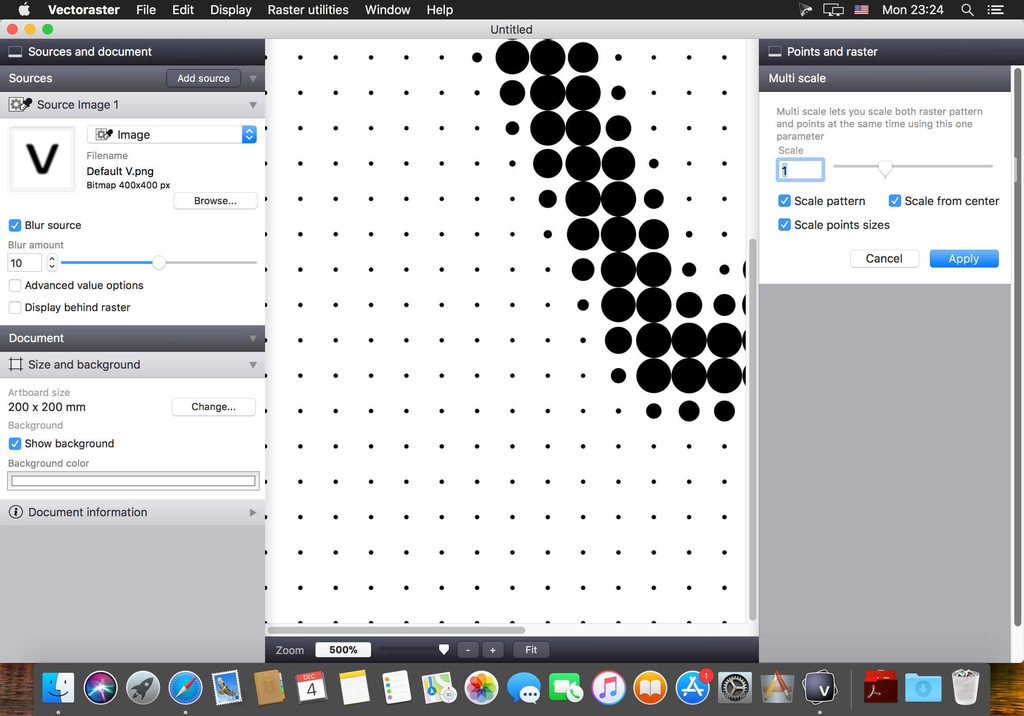The height and width of the screenshot is (716, 1024).
Task: Open Trash from the dock
Action: [965, 688]
